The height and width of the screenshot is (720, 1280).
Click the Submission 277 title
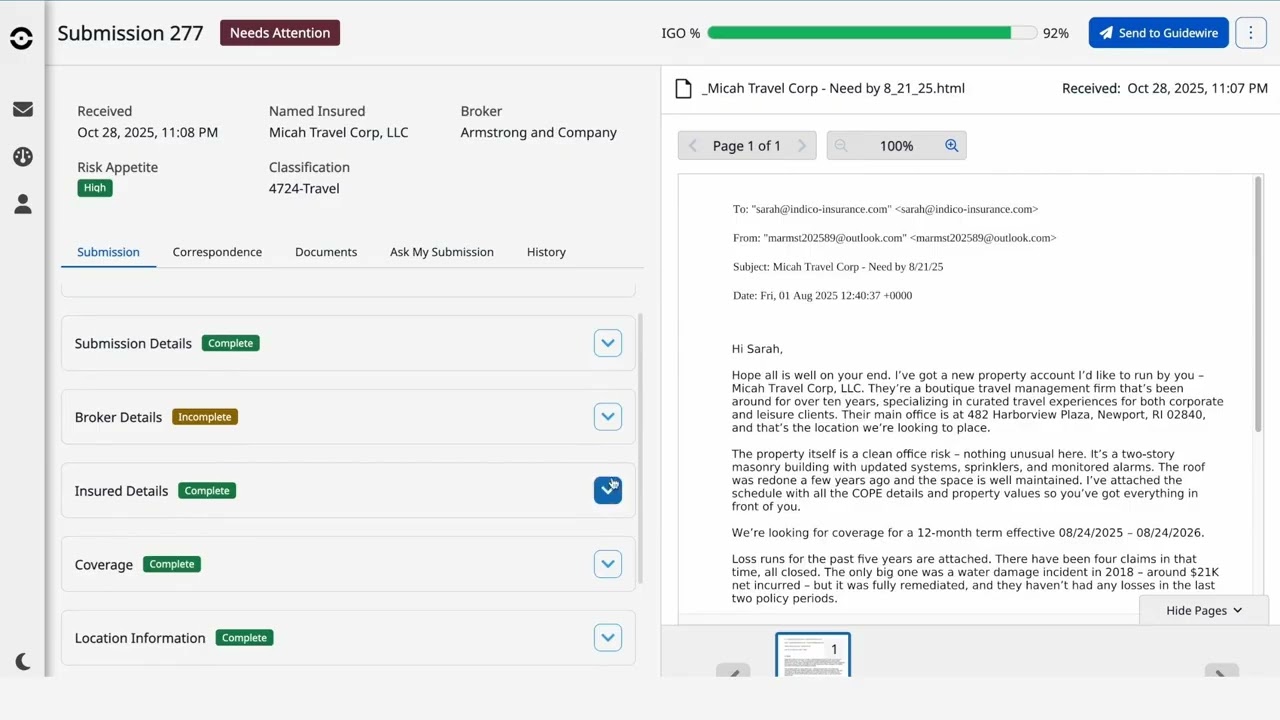[x=130, y=33]
